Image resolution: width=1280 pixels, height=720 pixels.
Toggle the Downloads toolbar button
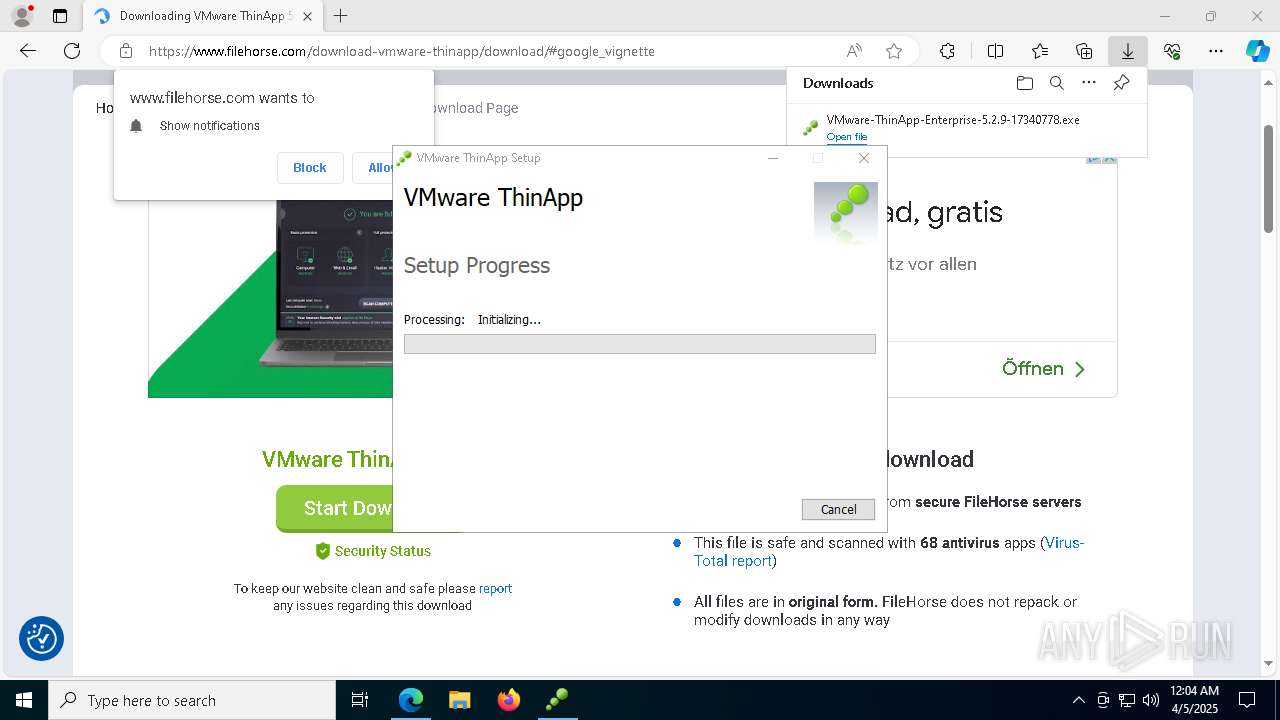[1127, 51]
